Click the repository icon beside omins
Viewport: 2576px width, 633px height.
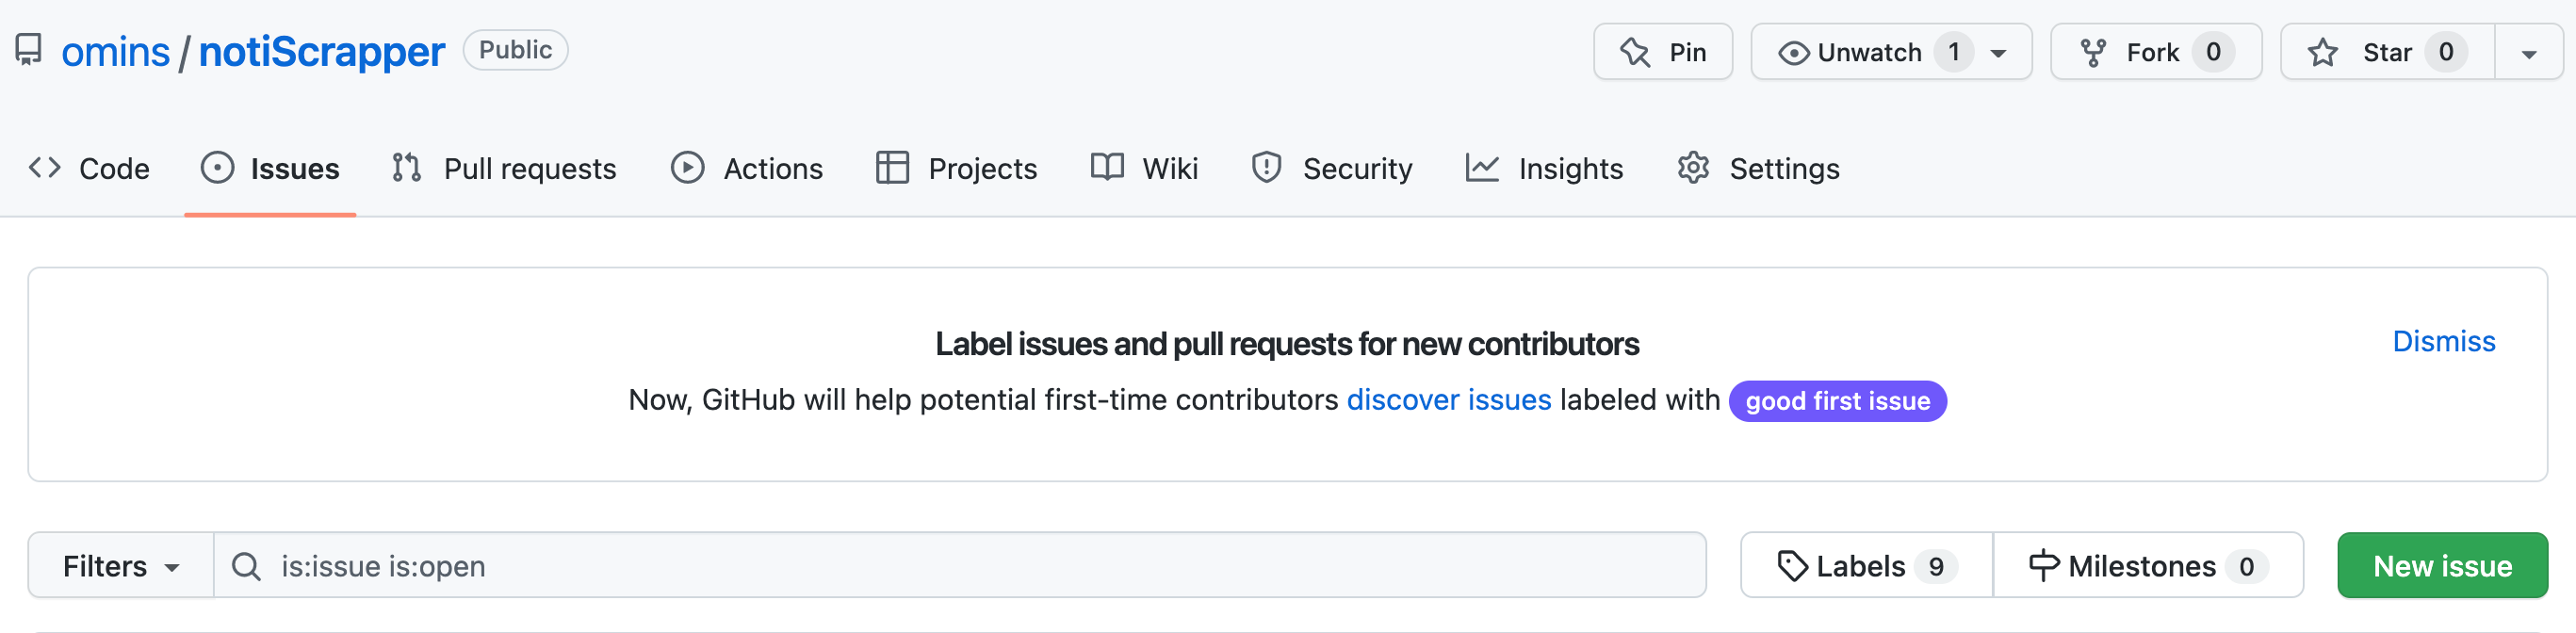pyautogui.click(x=28, y=50)
